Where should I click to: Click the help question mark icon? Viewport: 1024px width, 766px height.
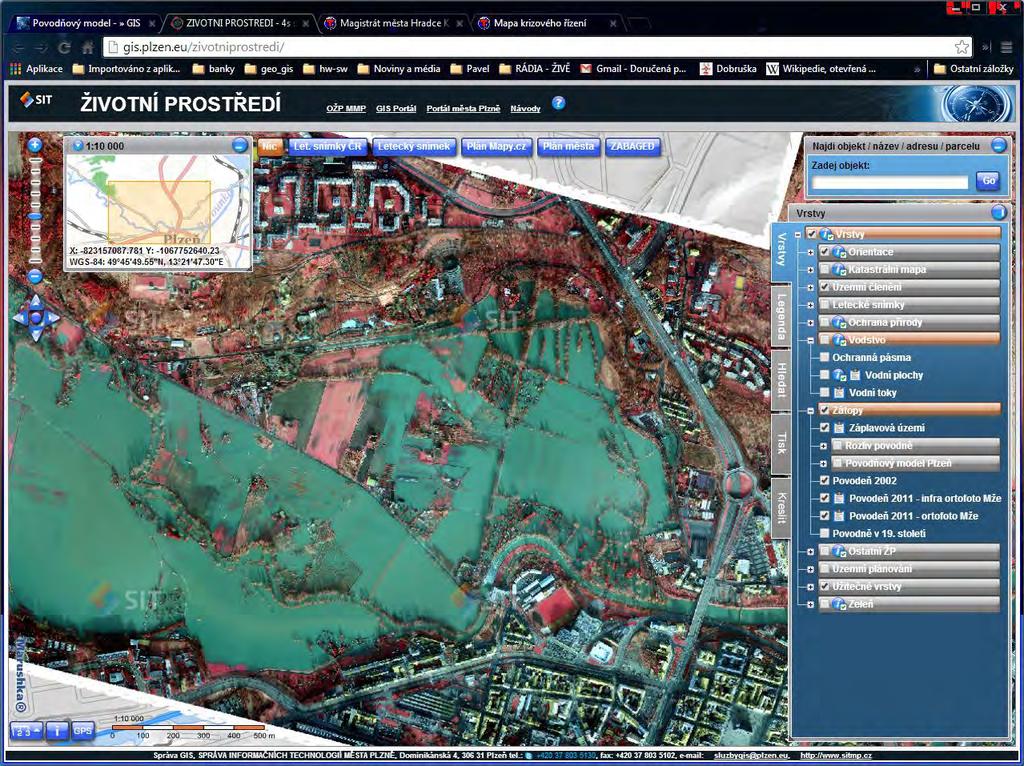click(558, 103)
